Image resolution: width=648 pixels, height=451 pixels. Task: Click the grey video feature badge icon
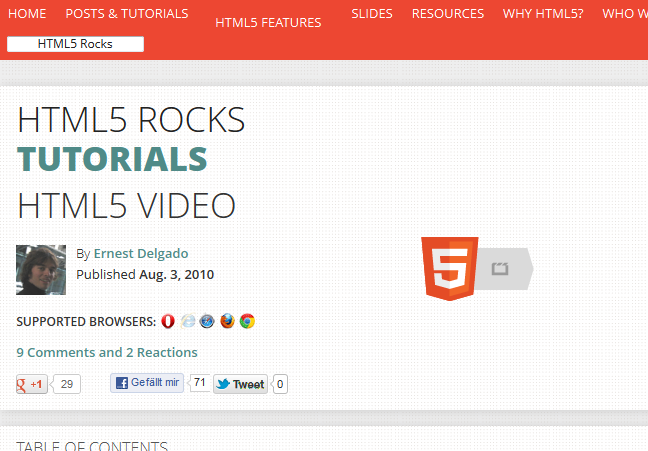[x=504, y=269]
